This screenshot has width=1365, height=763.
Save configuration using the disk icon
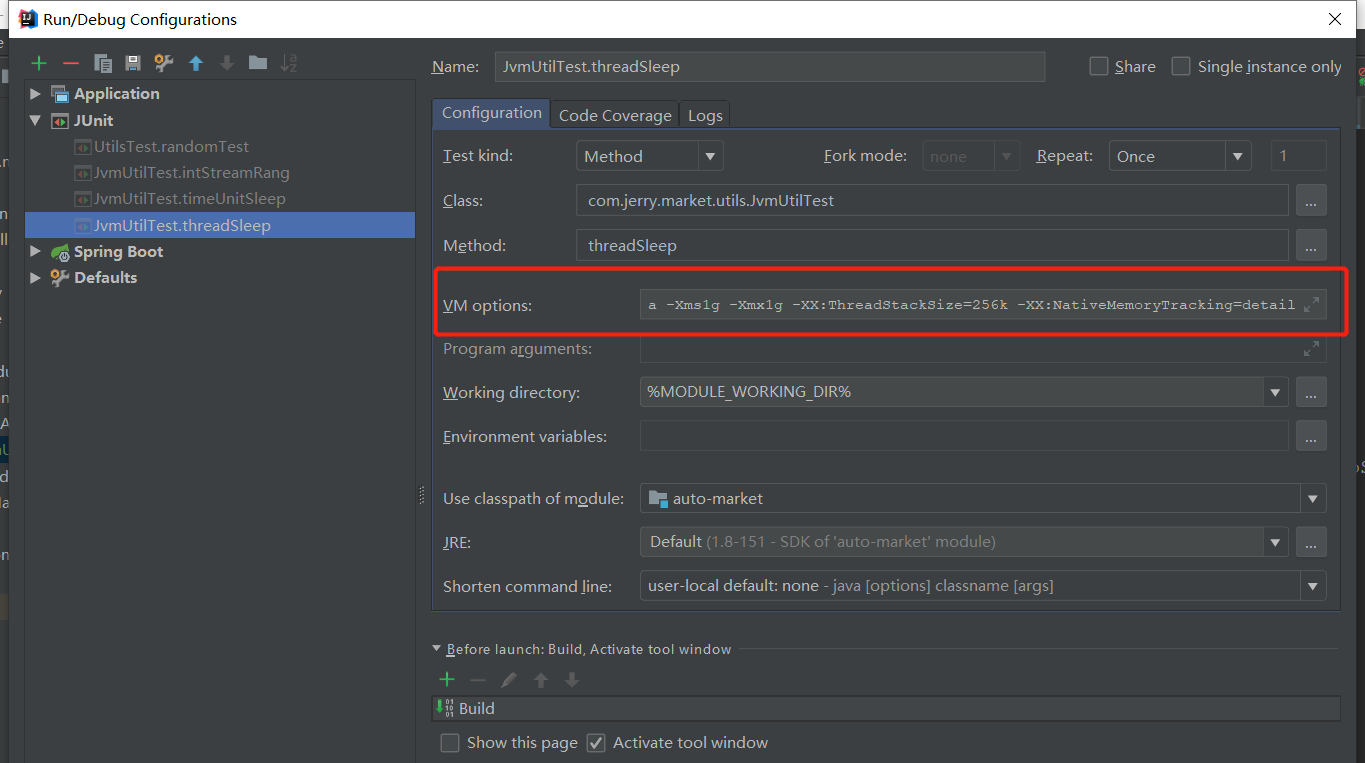tap(133, 63)
